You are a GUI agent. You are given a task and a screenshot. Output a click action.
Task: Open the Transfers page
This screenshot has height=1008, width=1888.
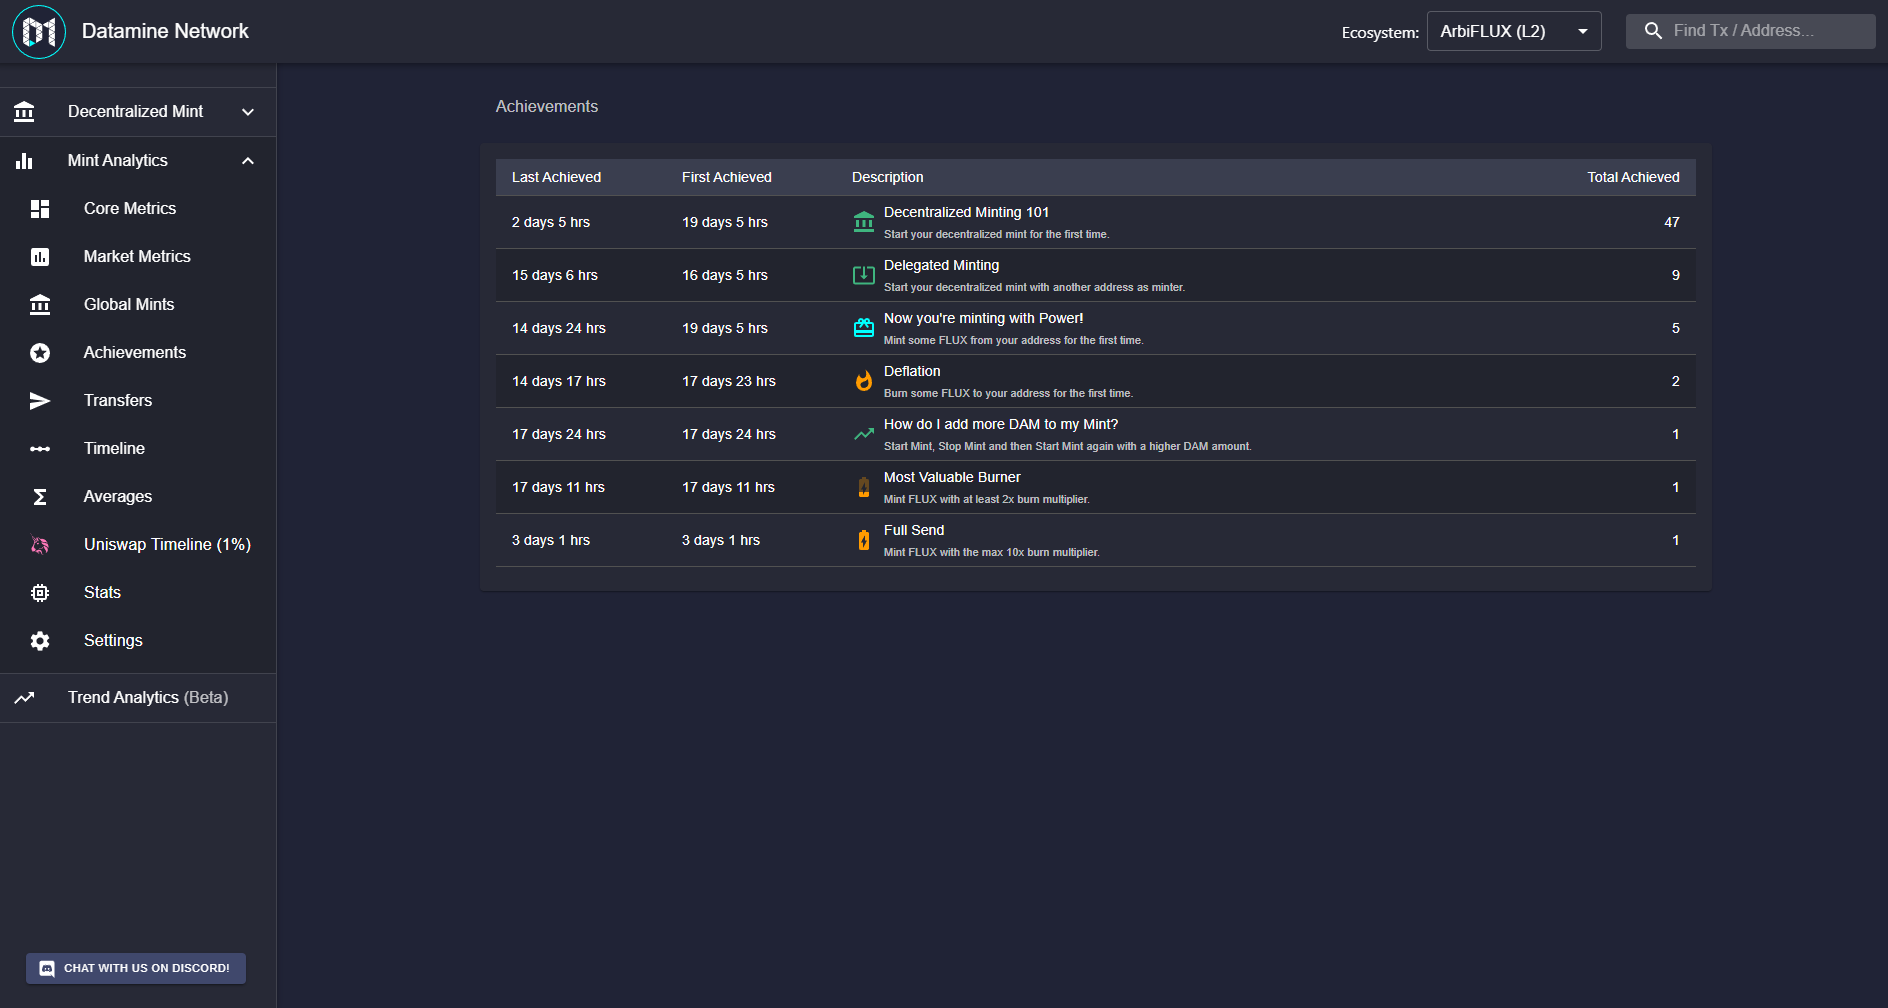[x=138, y=400]
